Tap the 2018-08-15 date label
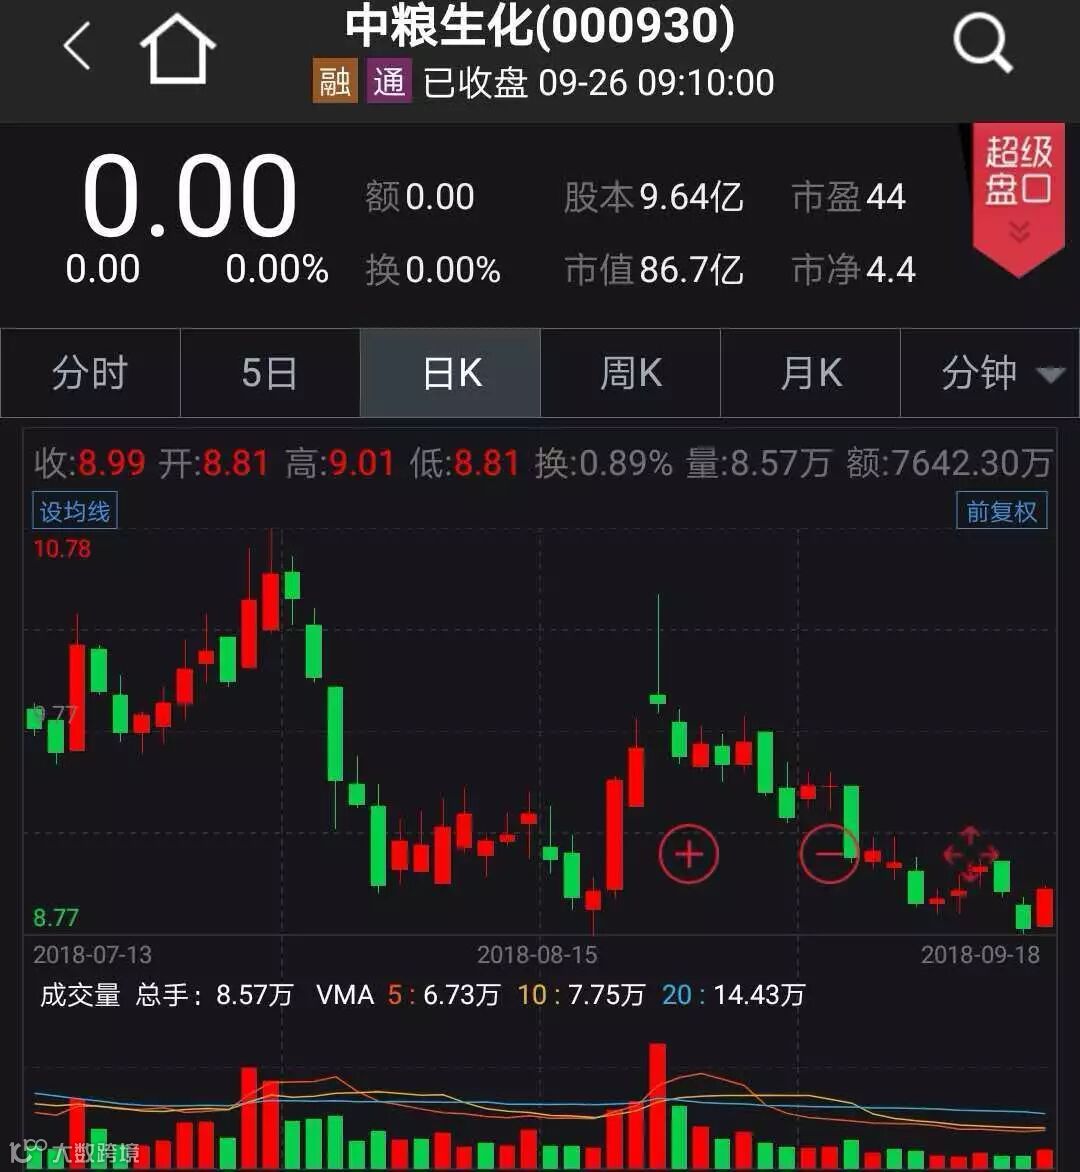Screen dimensions: 1080x1172 (537, 954)
